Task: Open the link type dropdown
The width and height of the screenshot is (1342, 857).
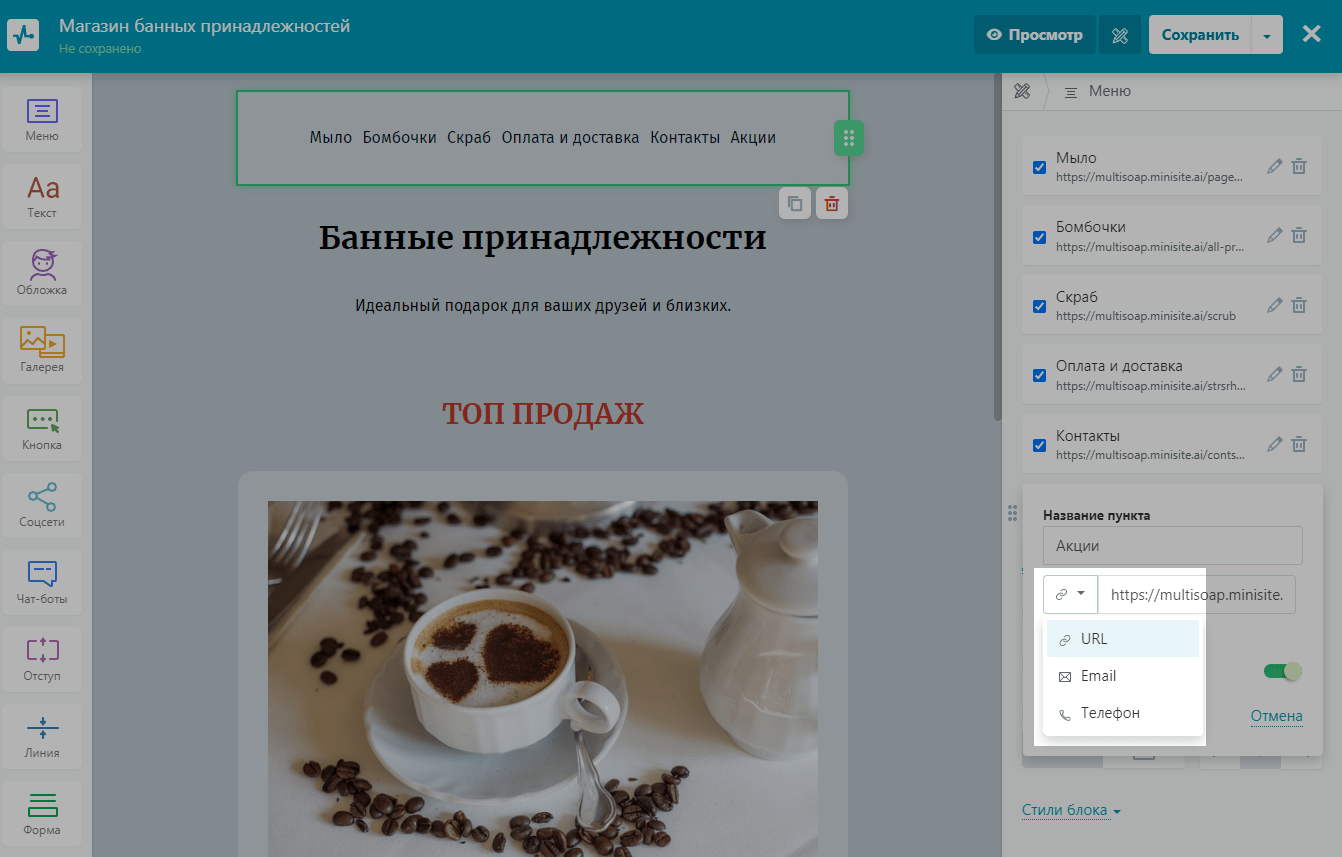Action: coord(1070,594)
